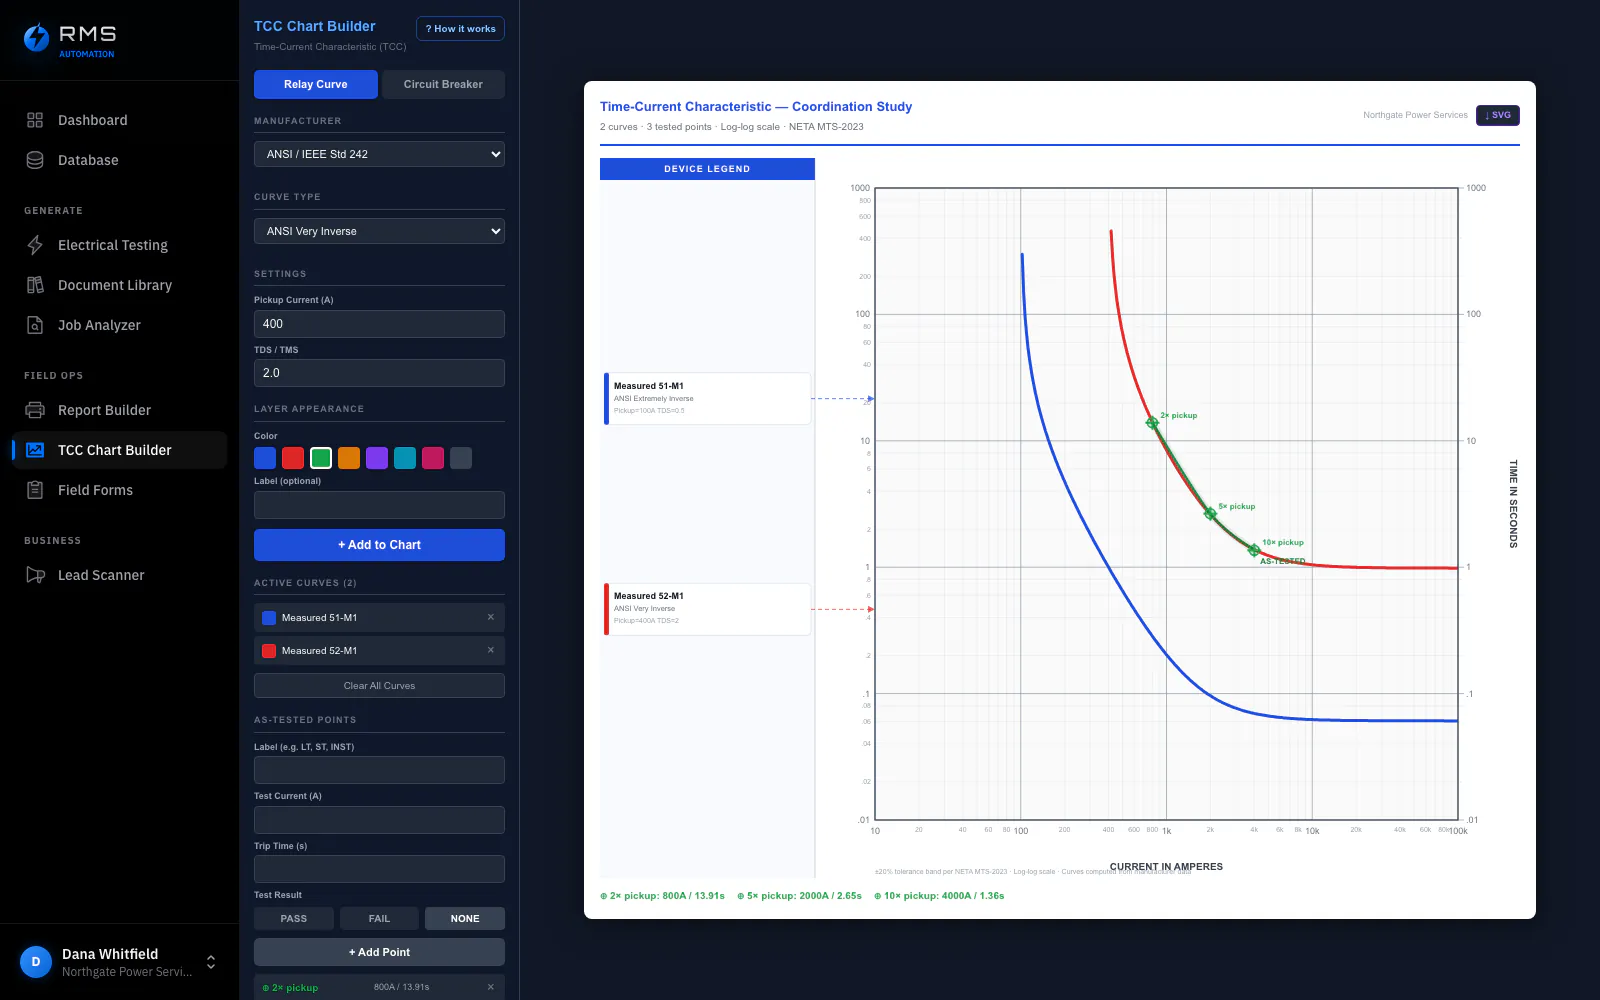
Task: Switch to the Circuit Breaker tab
Action: point(443,84)
